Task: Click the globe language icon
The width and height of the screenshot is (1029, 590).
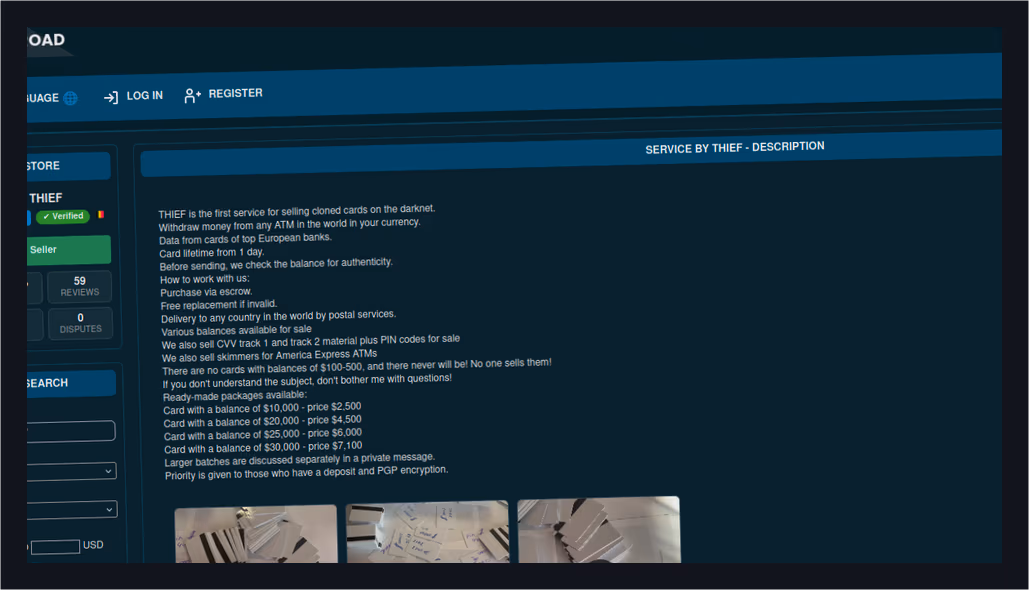Action: pos(70,98)
